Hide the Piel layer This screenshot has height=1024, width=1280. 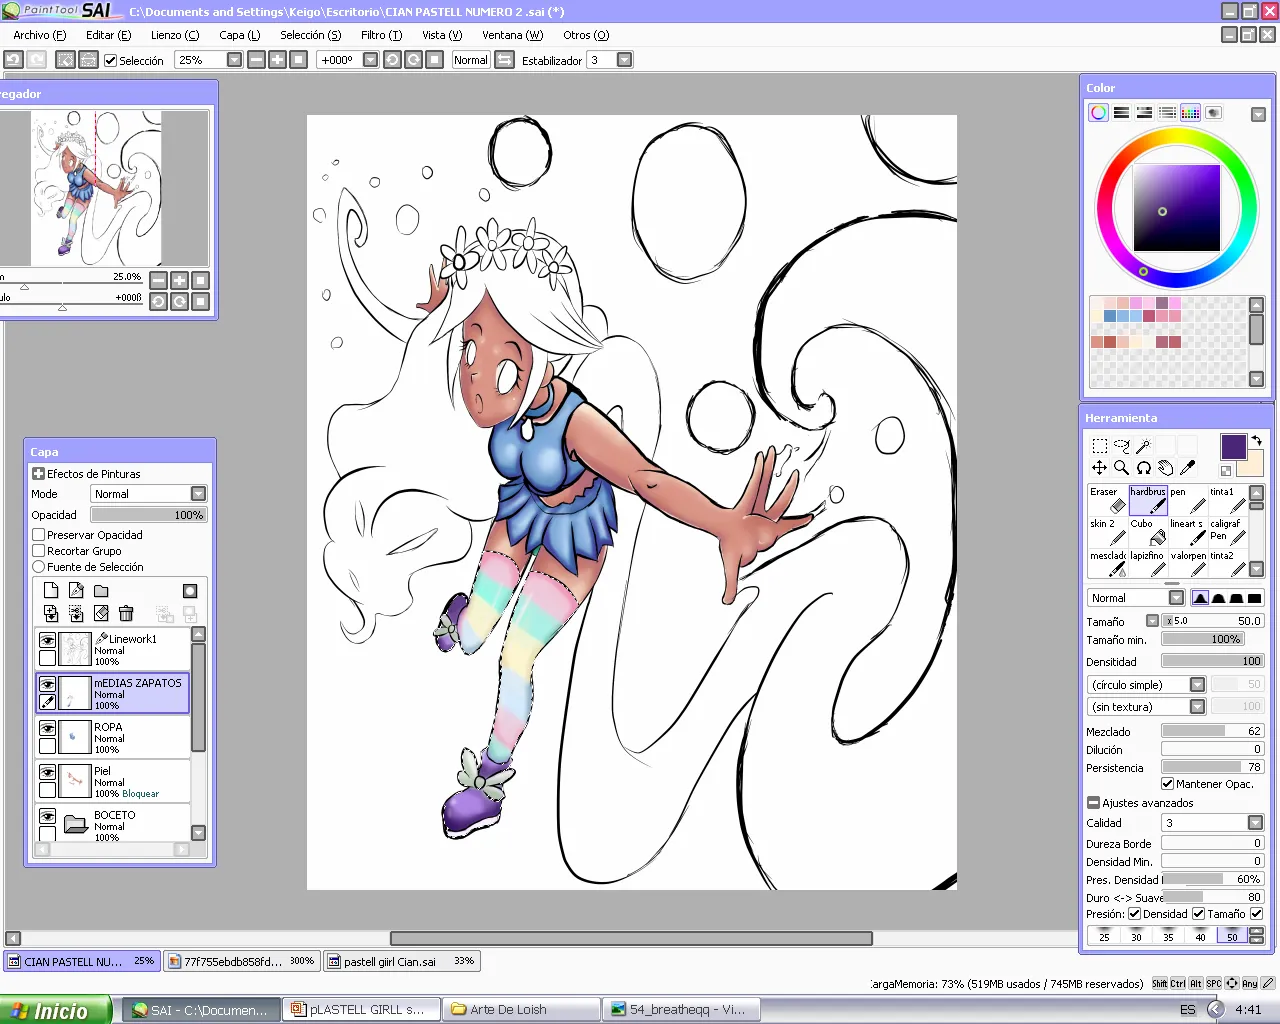[47, 772]
